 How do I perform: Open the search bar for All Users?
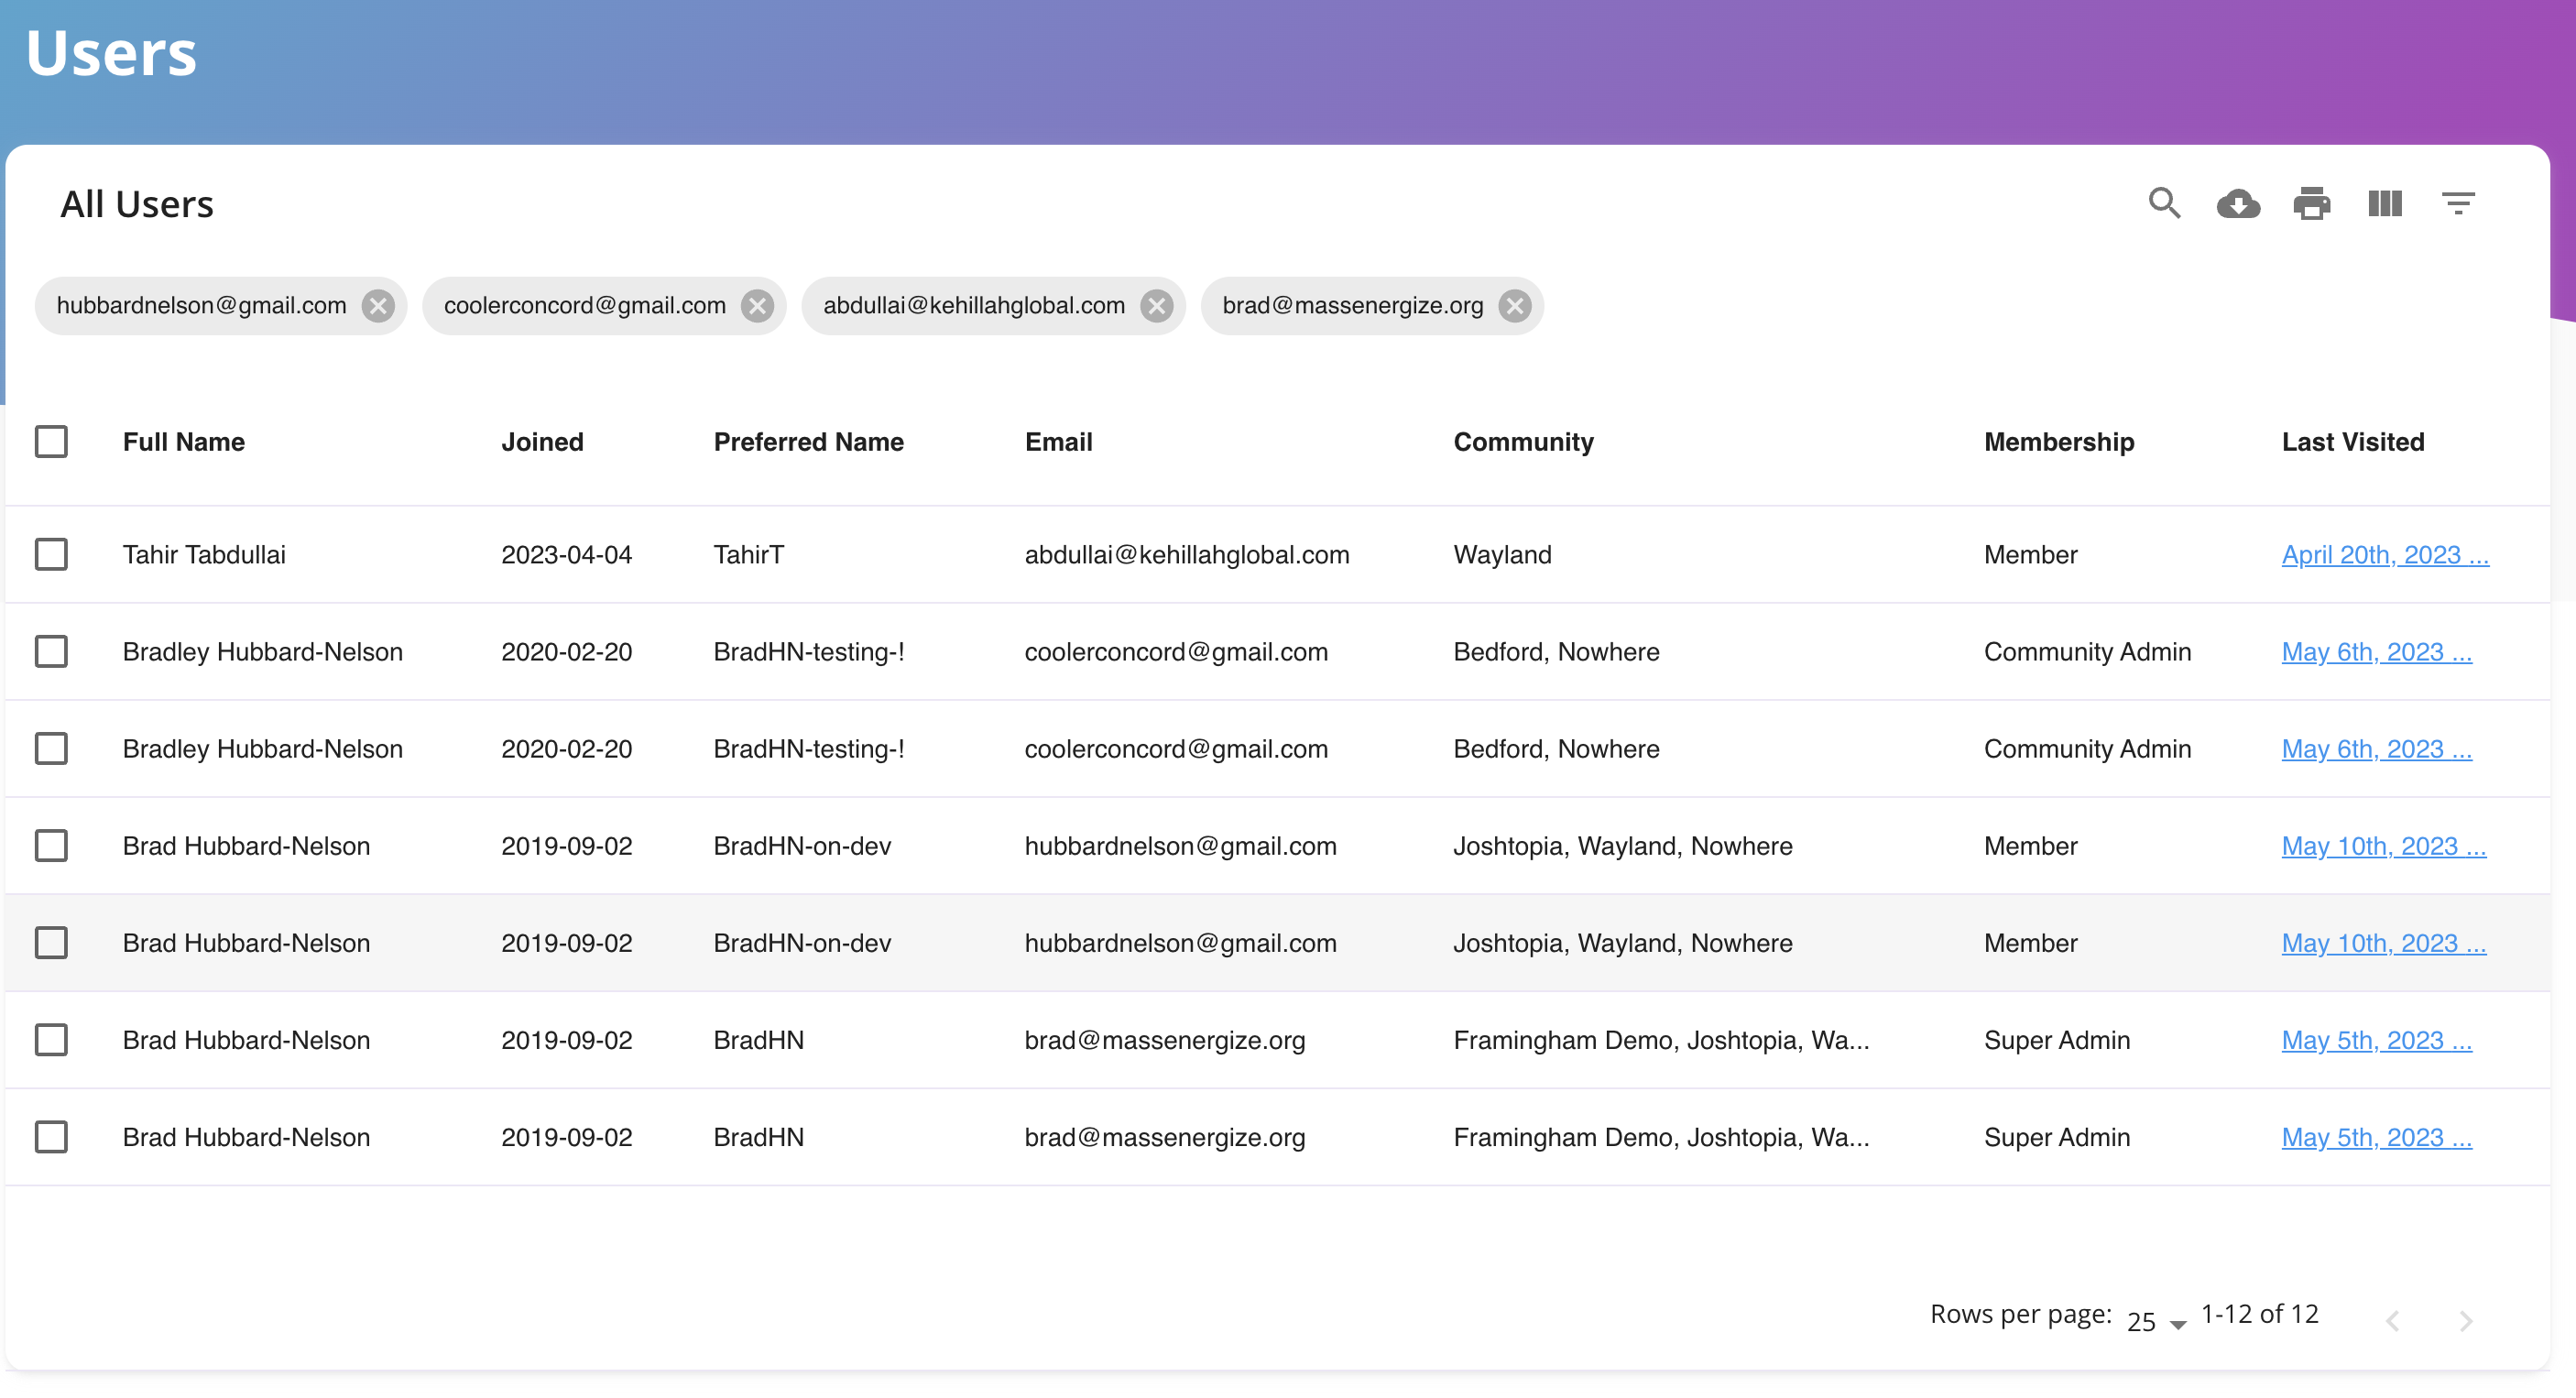point(2165,203)
